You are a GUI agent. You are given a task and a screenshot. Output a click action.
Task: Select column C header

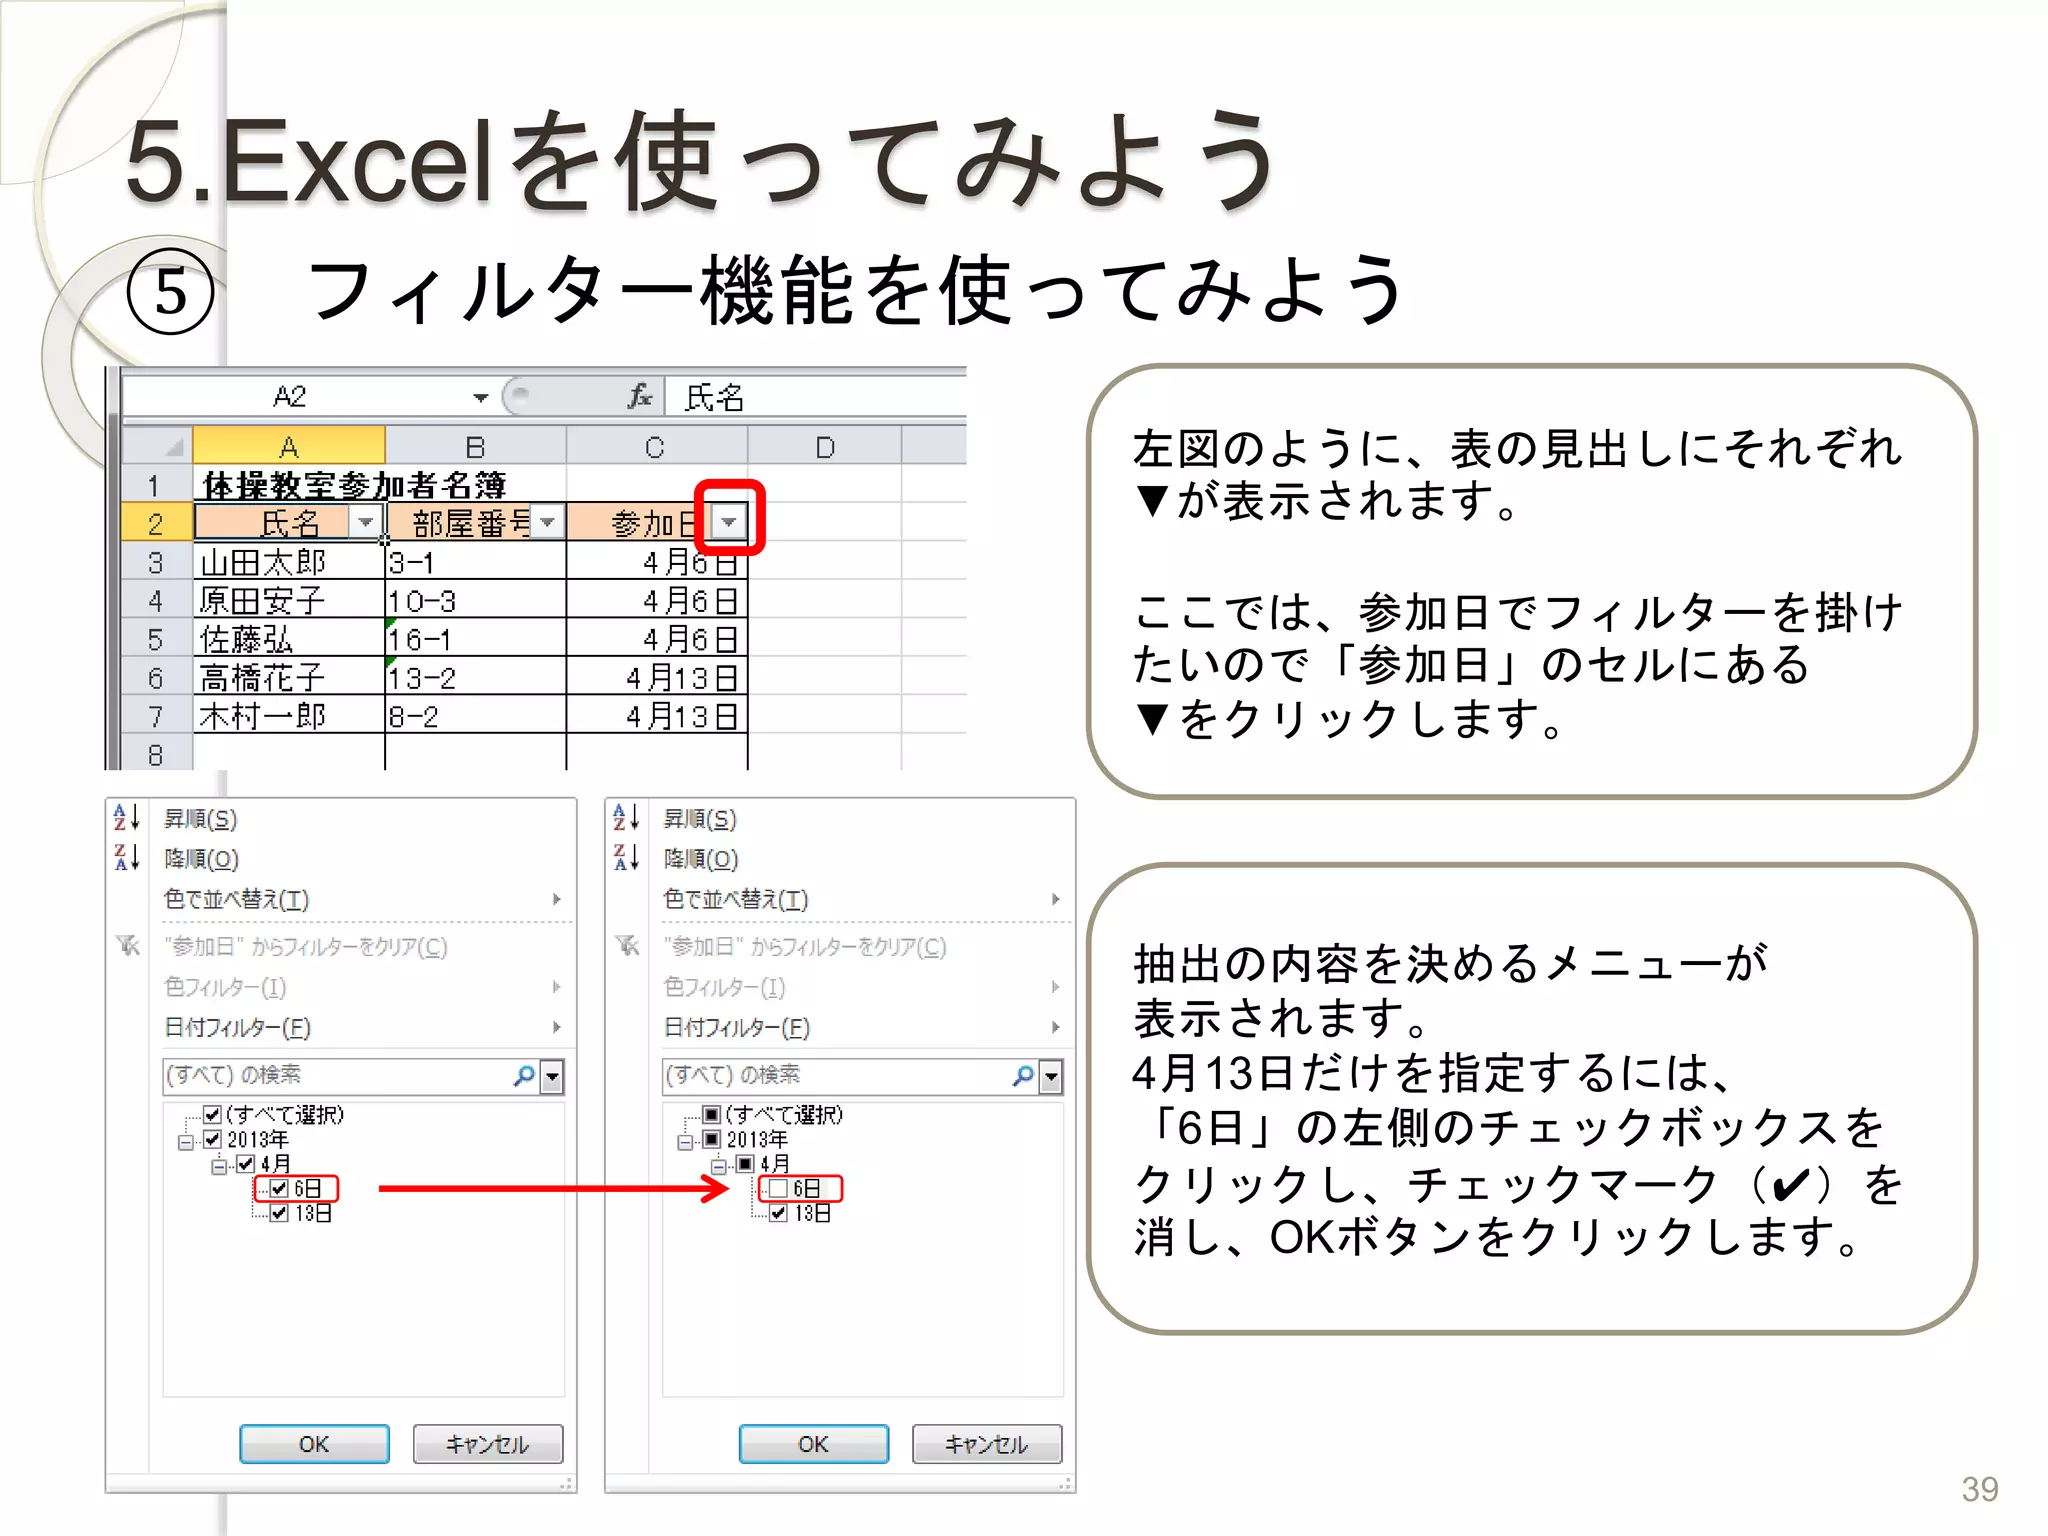[x=657, y=446]
